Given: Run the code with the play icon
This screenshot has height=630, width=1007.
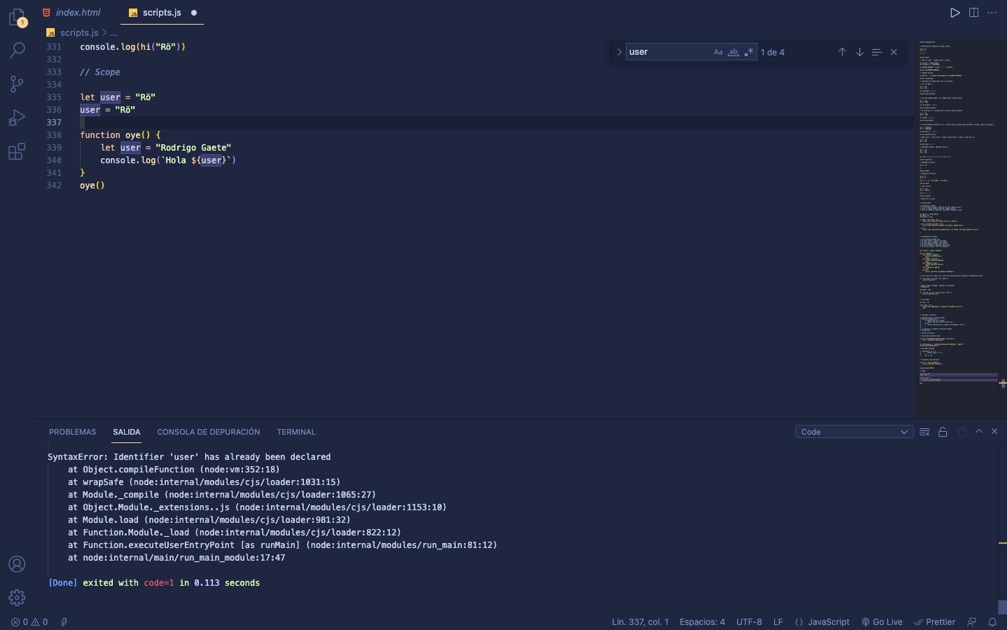Looking at the screenshot, I should click(x=954, y=13).
